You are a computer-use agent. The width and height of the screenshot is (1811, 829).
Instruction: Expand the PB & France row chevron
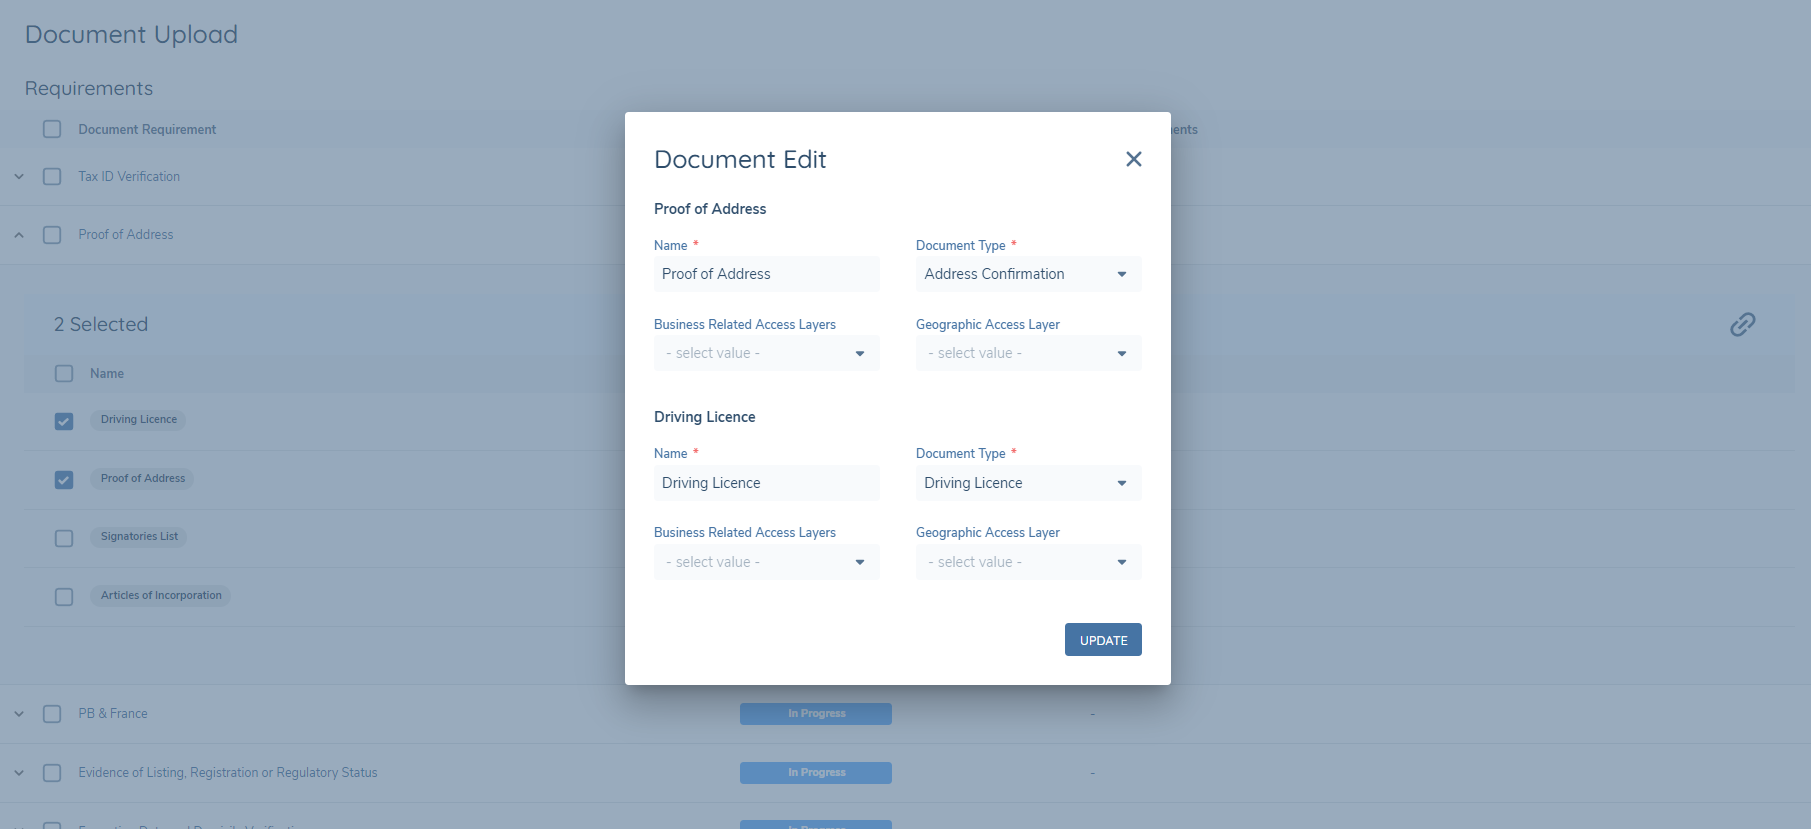coord(19,714)
